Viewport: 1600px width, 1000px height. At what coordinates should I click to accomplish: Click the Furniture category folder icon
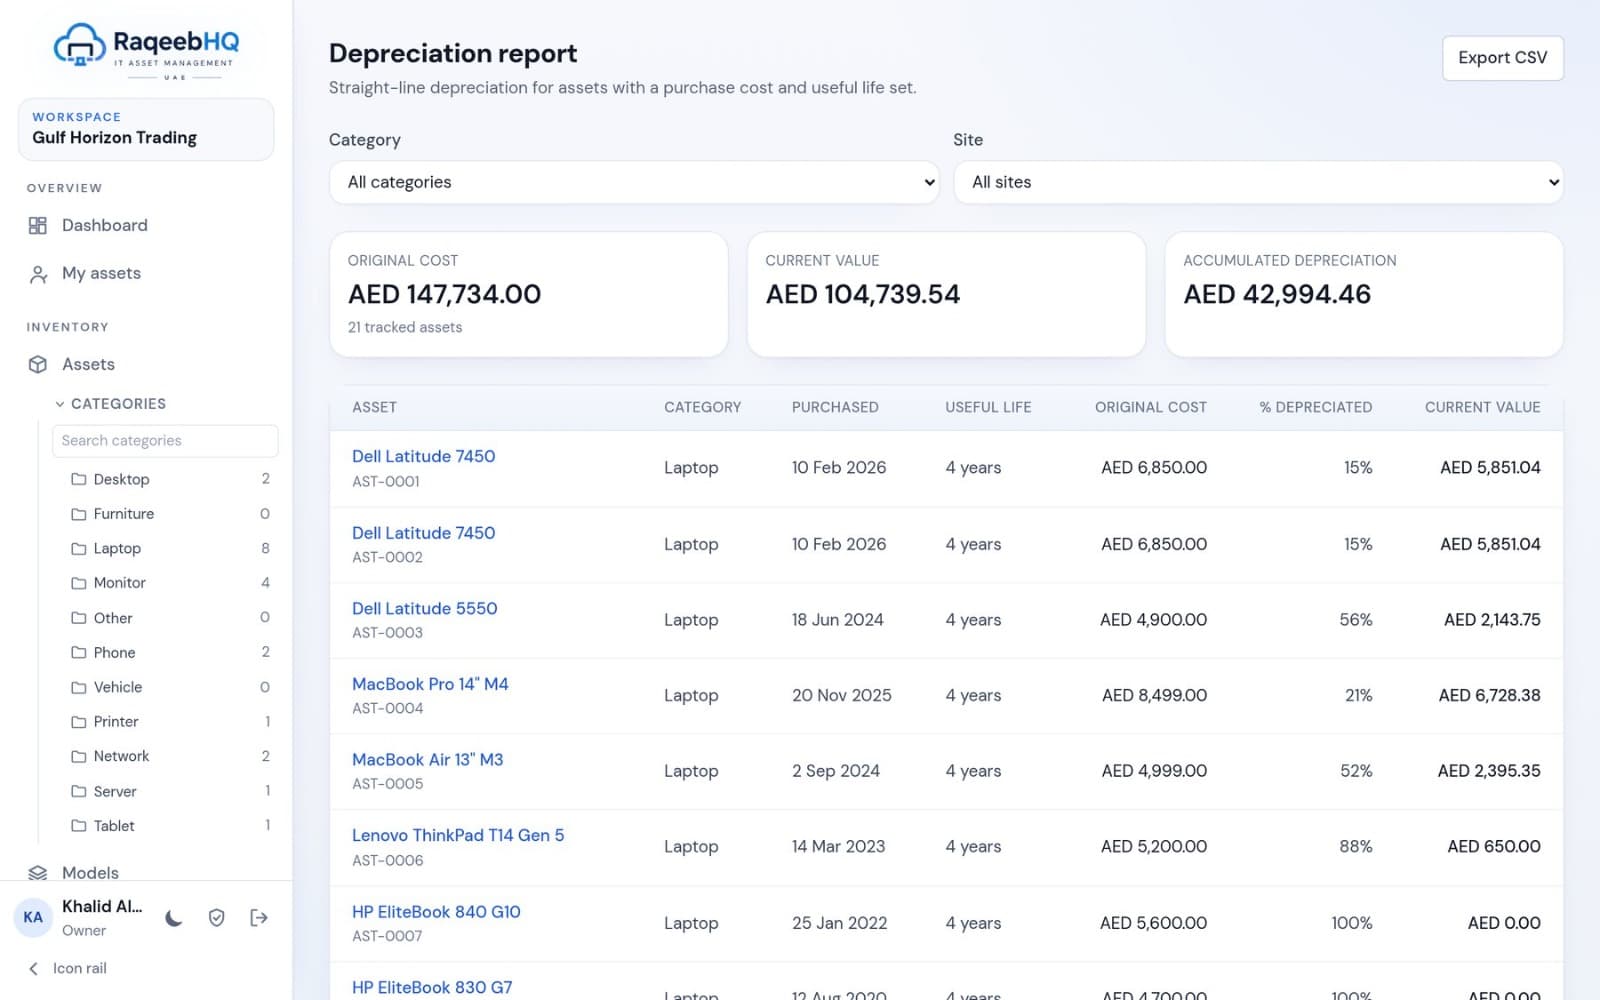(x=79, y=514)
